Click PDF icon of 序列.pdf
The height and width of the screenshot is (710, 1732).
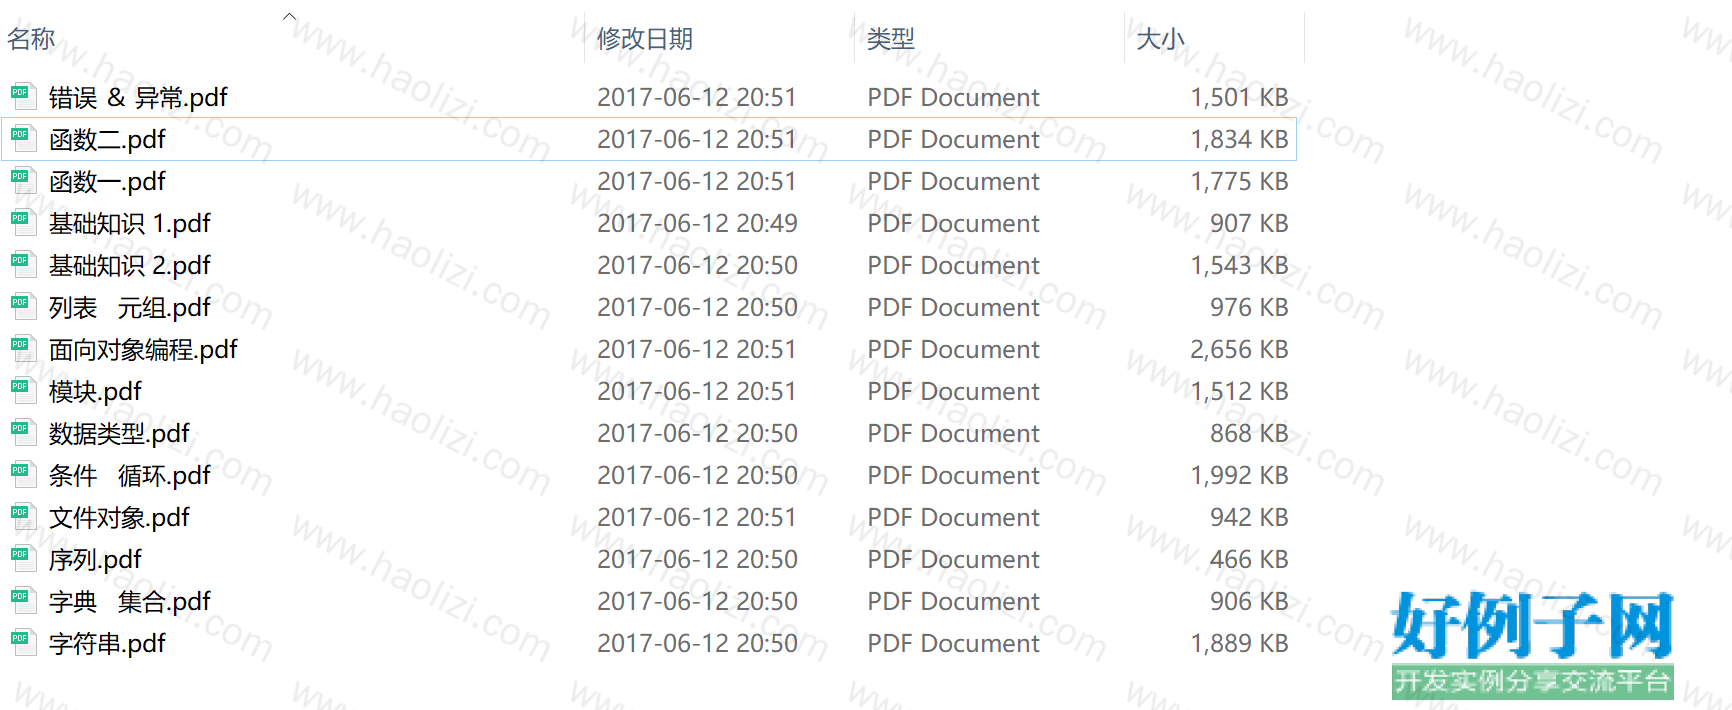23,559
